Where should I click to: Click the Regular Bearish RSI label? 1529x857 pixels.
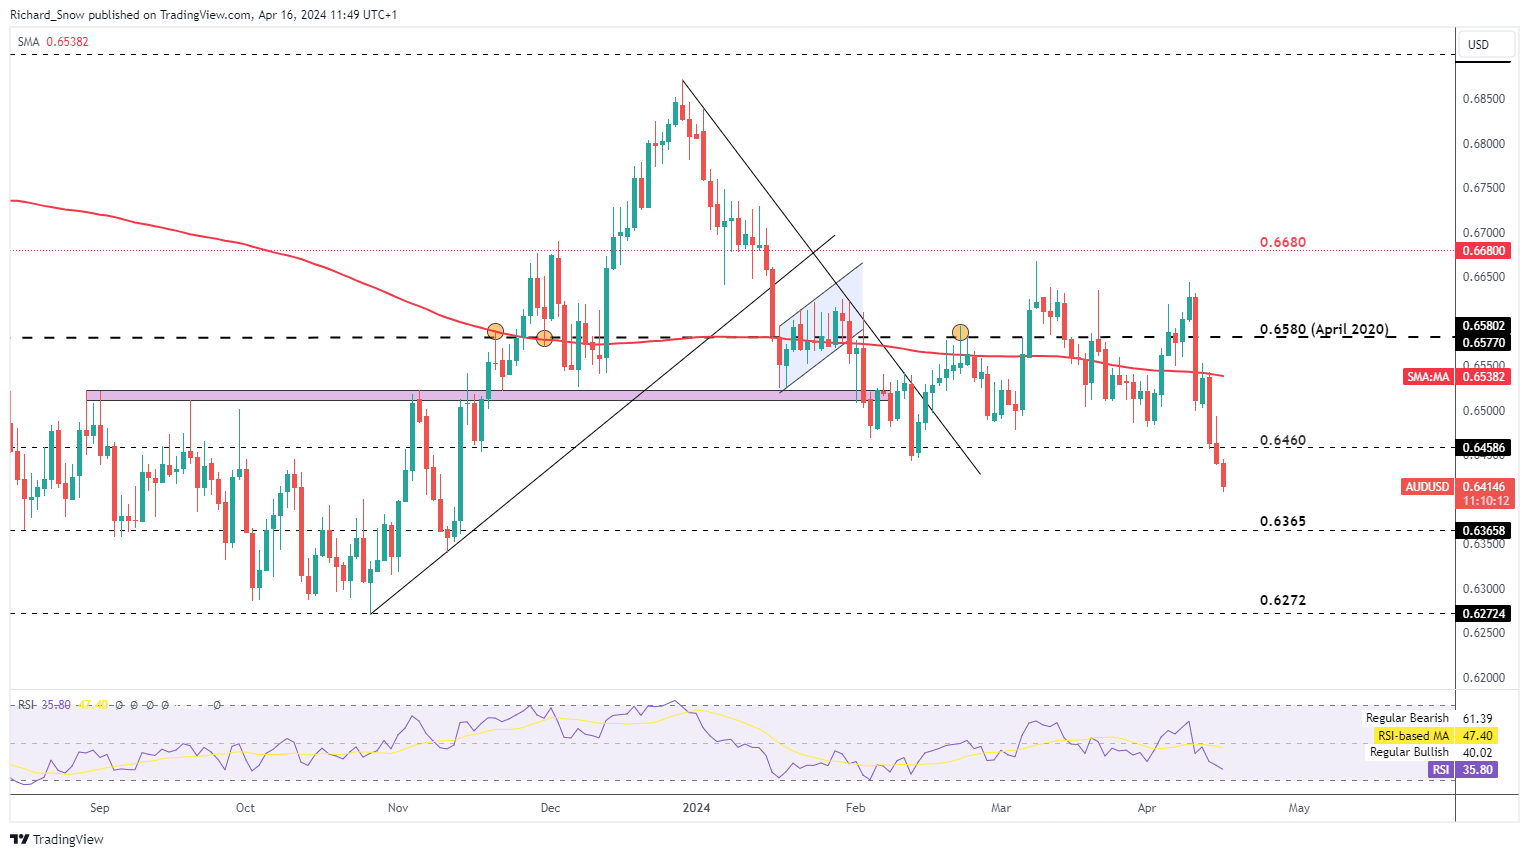pos(1407,718)
